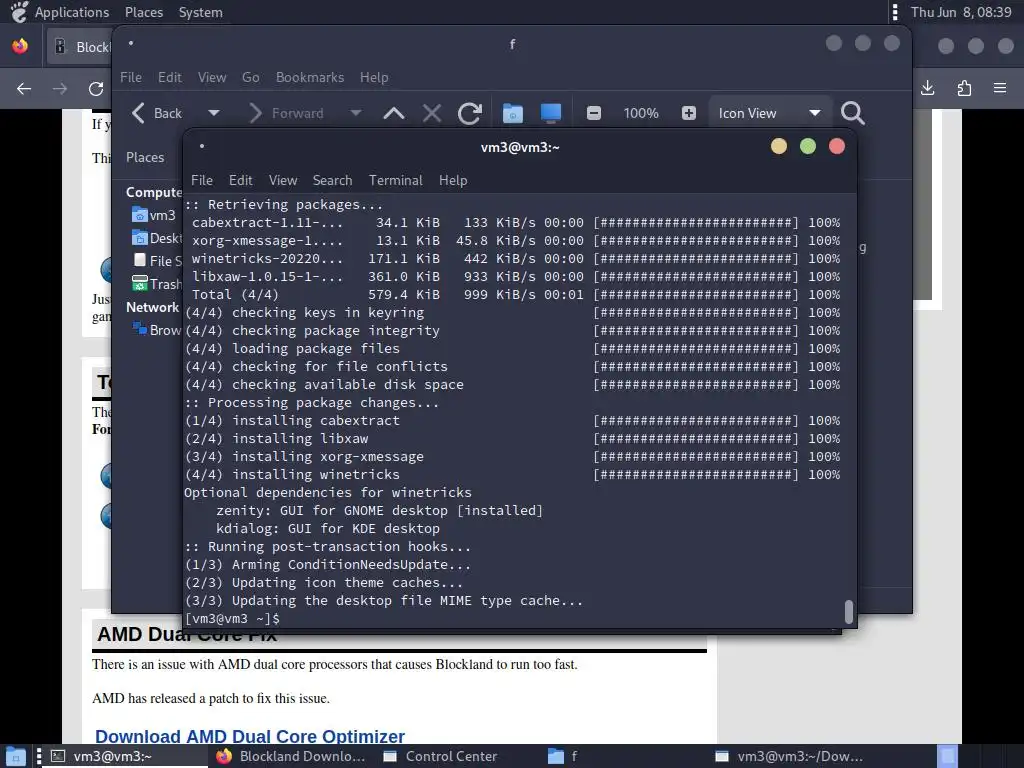The image size is (1024, 768).
Task: Open the Terminal menu in the terminal window
Action: pyautogui.click(x=395, y=180)
